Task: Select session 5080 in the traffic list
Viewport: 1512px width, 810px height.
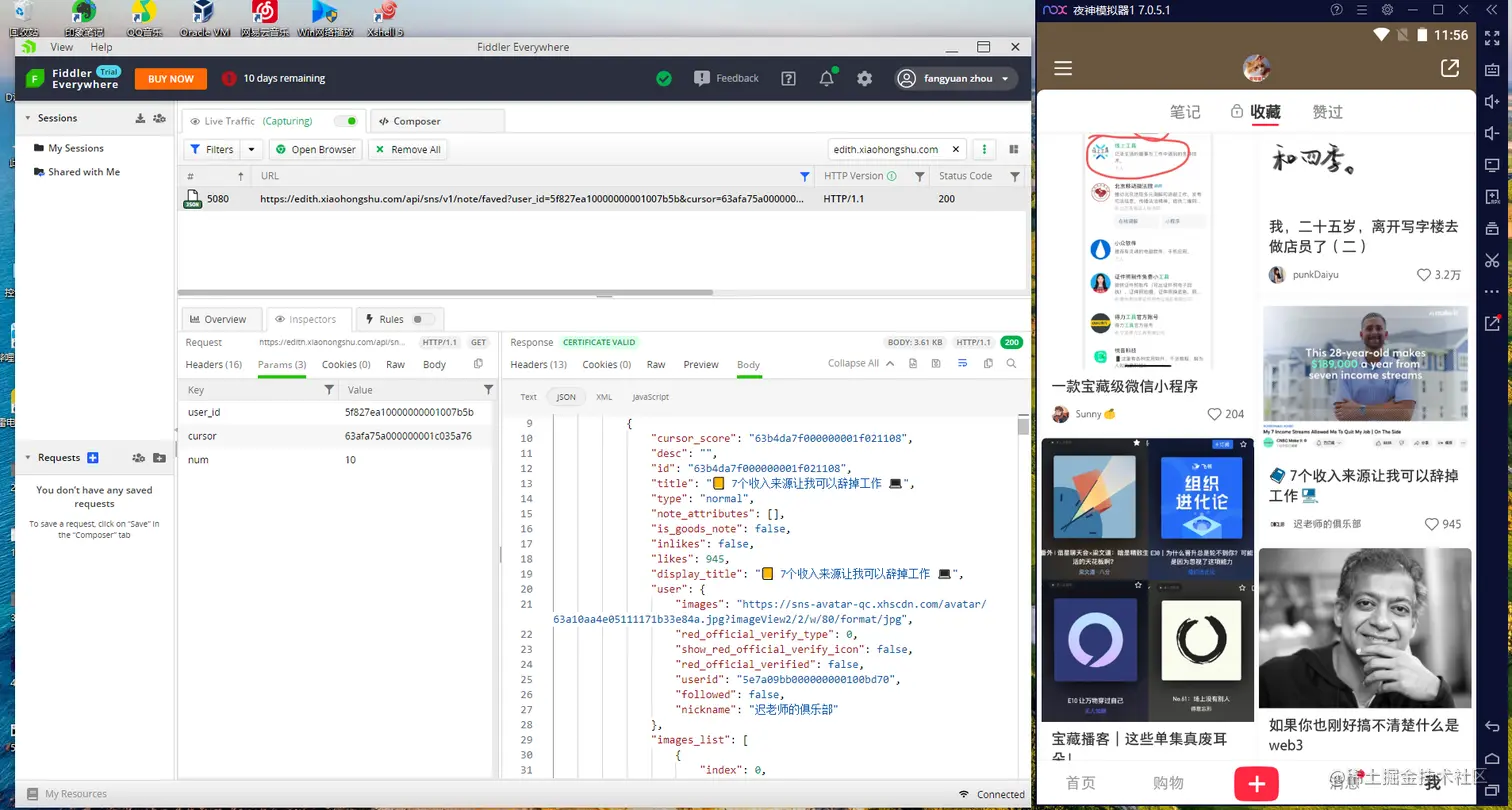Action: pos(603,199)
